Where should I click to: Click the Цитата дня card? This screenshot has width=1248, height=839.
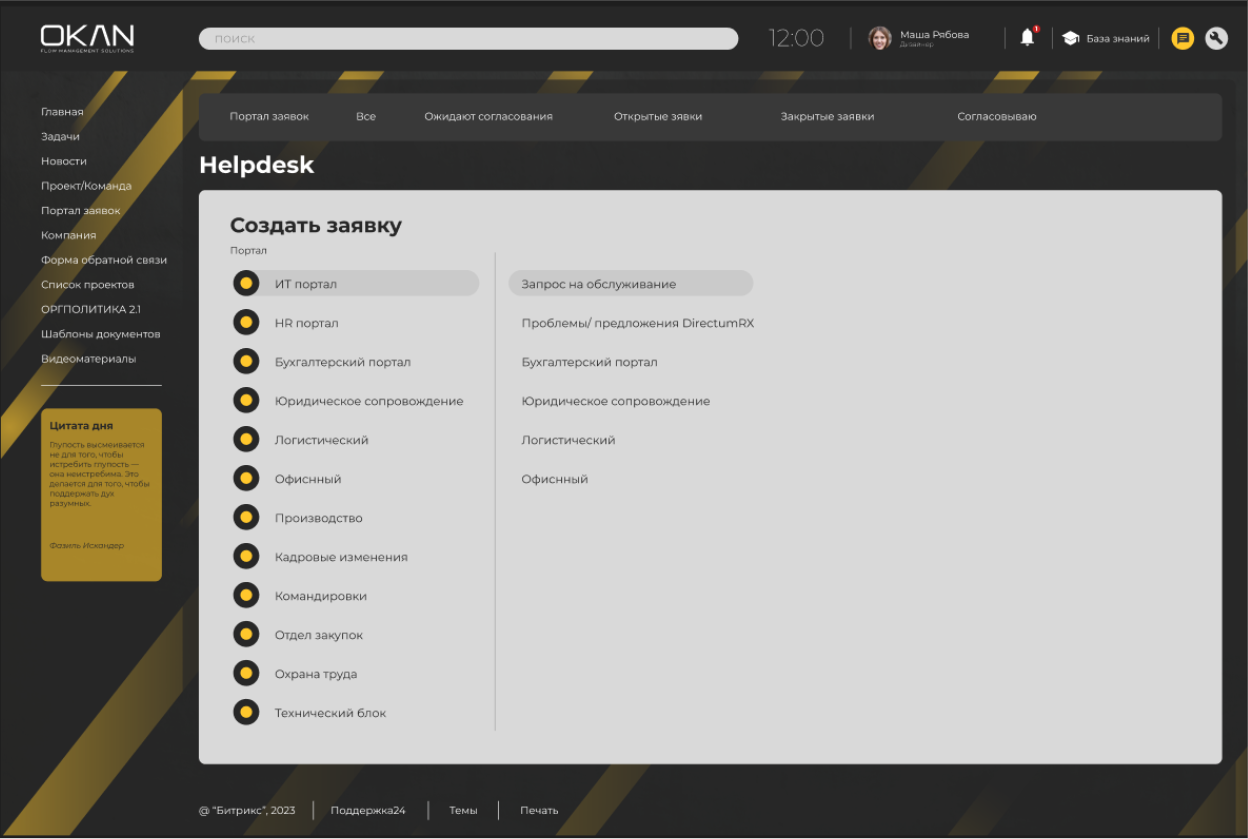click(x=101, y=494)
